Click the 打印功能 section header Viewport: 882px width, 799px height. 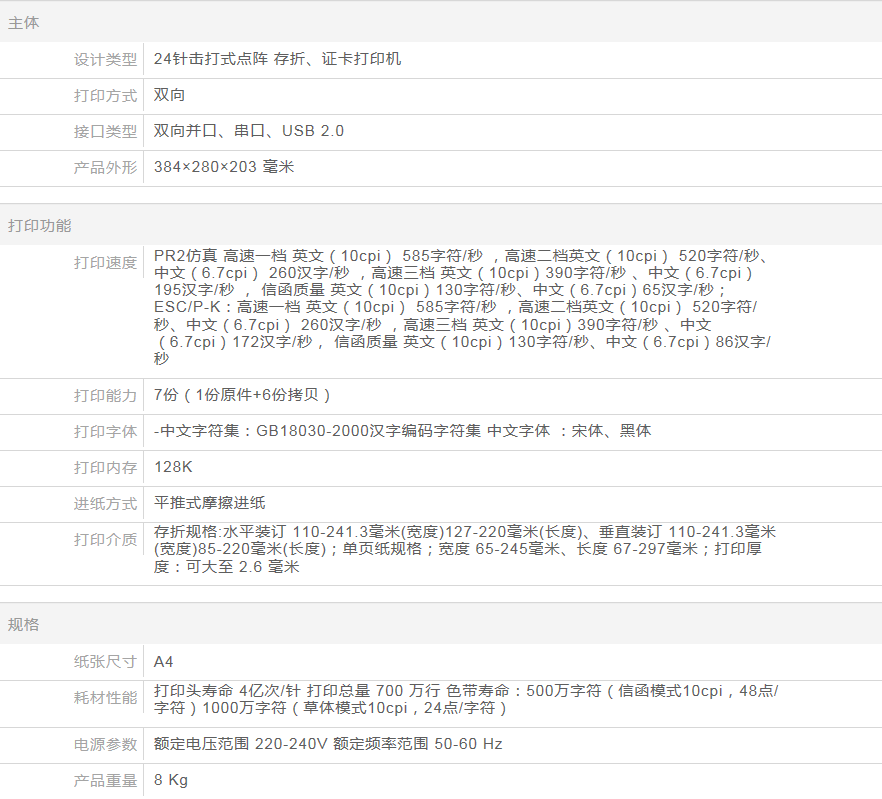tap(40, 226)
